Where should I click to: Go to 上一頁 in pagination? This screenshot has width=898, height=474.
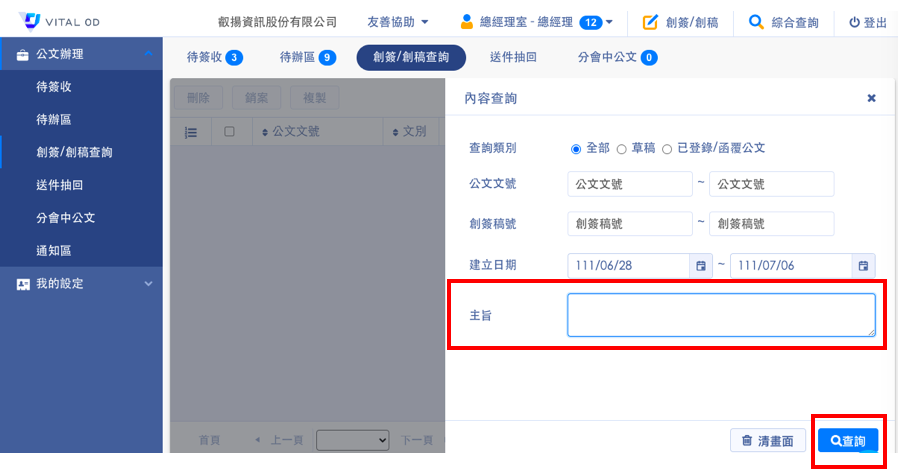(280, 440)
